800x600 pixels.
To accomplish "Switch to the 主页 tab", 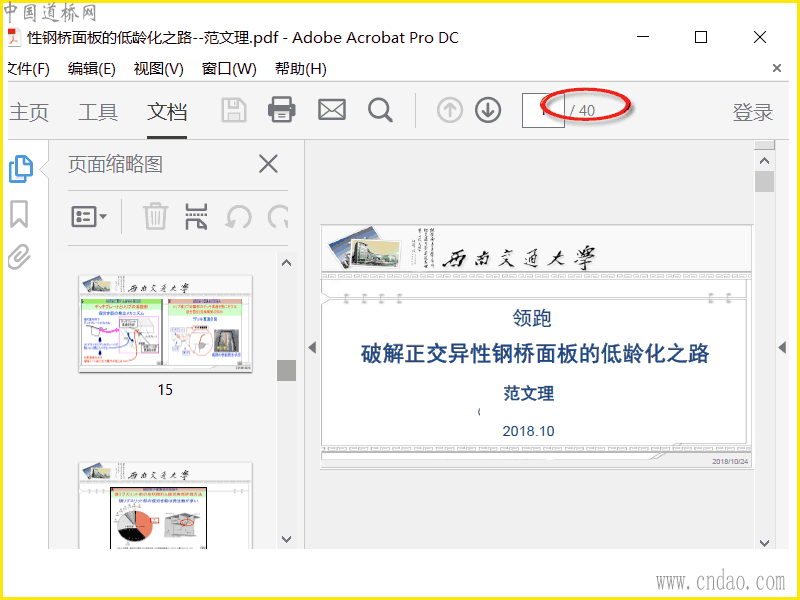I will tap(29, 112).
